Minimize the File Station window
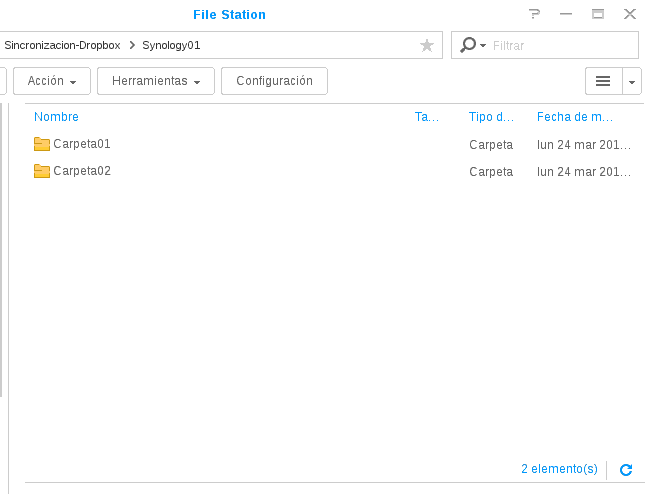This screenshot has width=654, height=494. (566, 14)
